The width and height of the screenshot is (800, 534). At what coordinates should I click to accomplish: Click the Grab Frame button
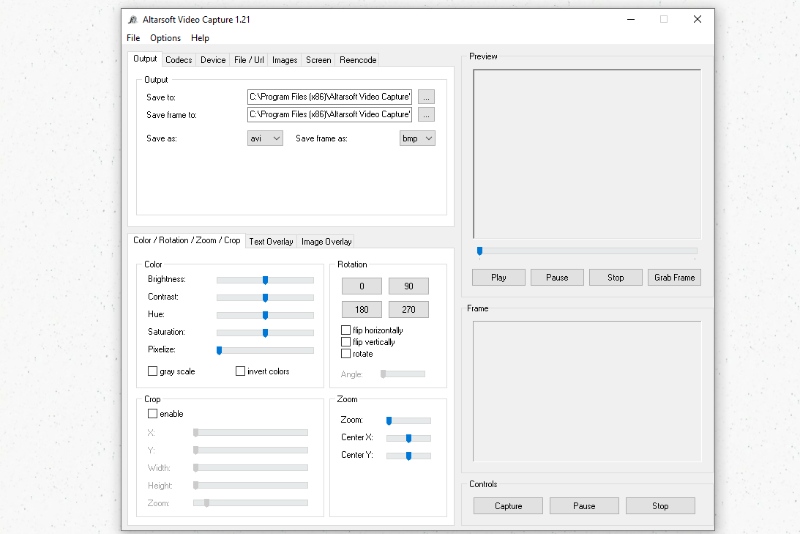point(674,277)
